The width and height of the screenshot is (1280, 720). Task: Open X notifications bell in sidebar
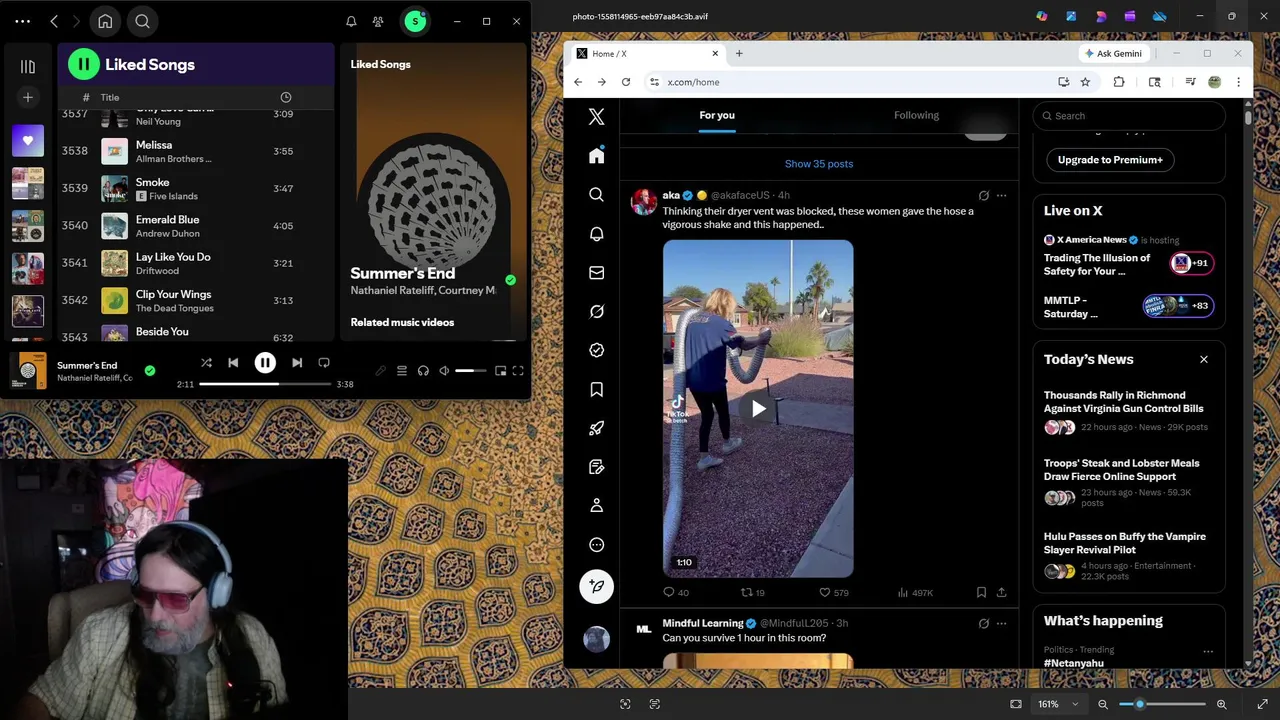point(597,234)
